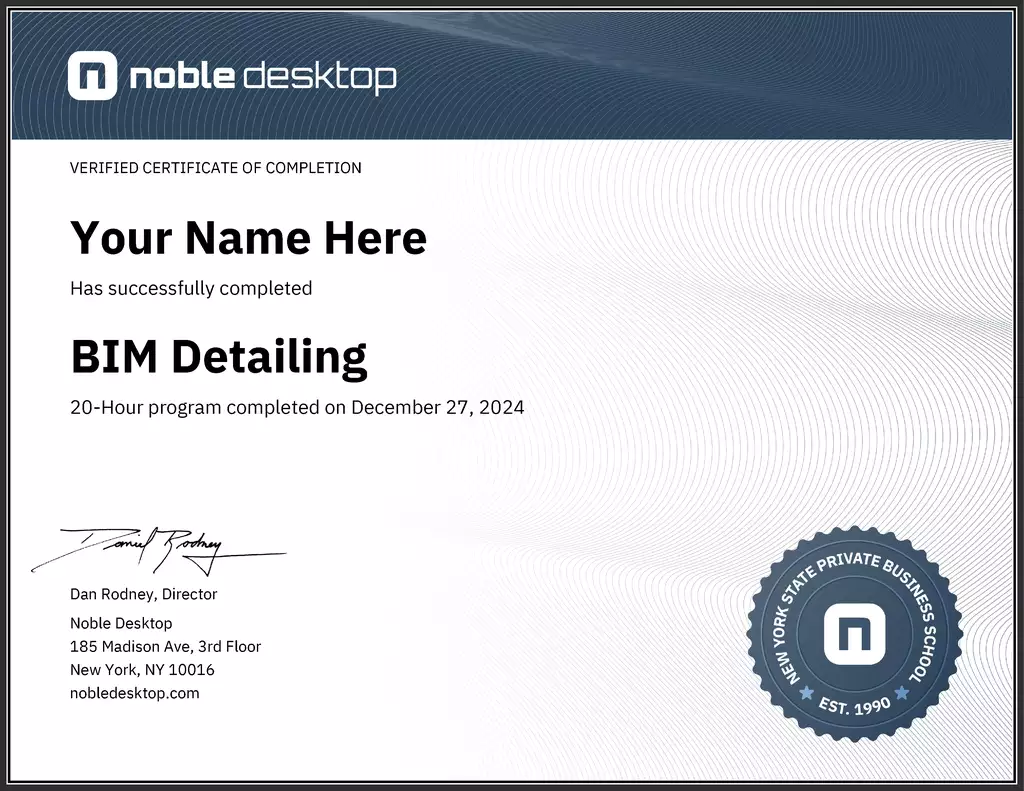Click 'Noble Desktop' text above the street address

(120, 623)
